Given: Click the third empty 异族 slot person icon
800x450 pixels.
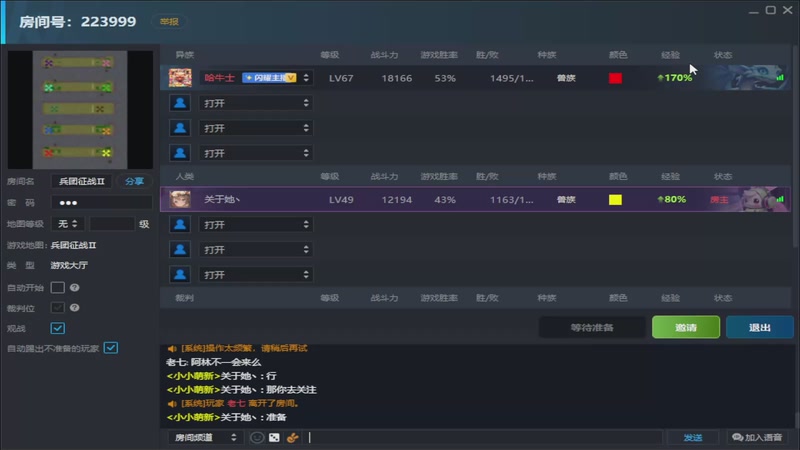Looking at the screenshot, I should point(180,153).
